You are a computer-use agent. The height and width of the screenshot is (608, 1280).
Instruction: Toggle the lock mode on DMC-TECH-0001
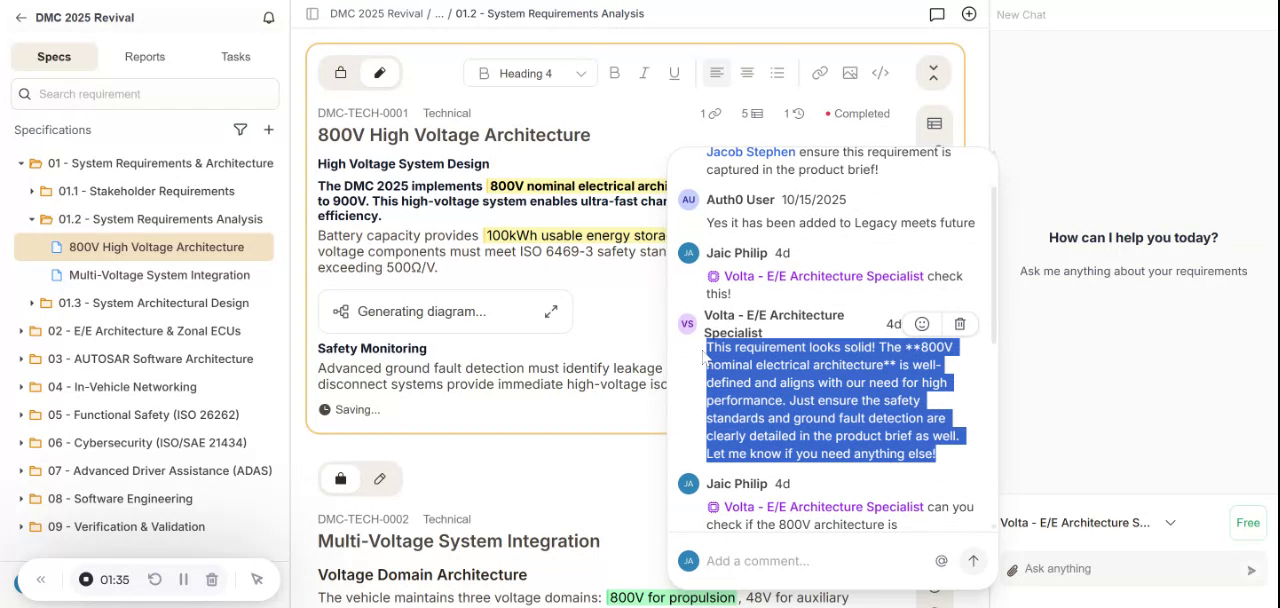coord(341,73)
